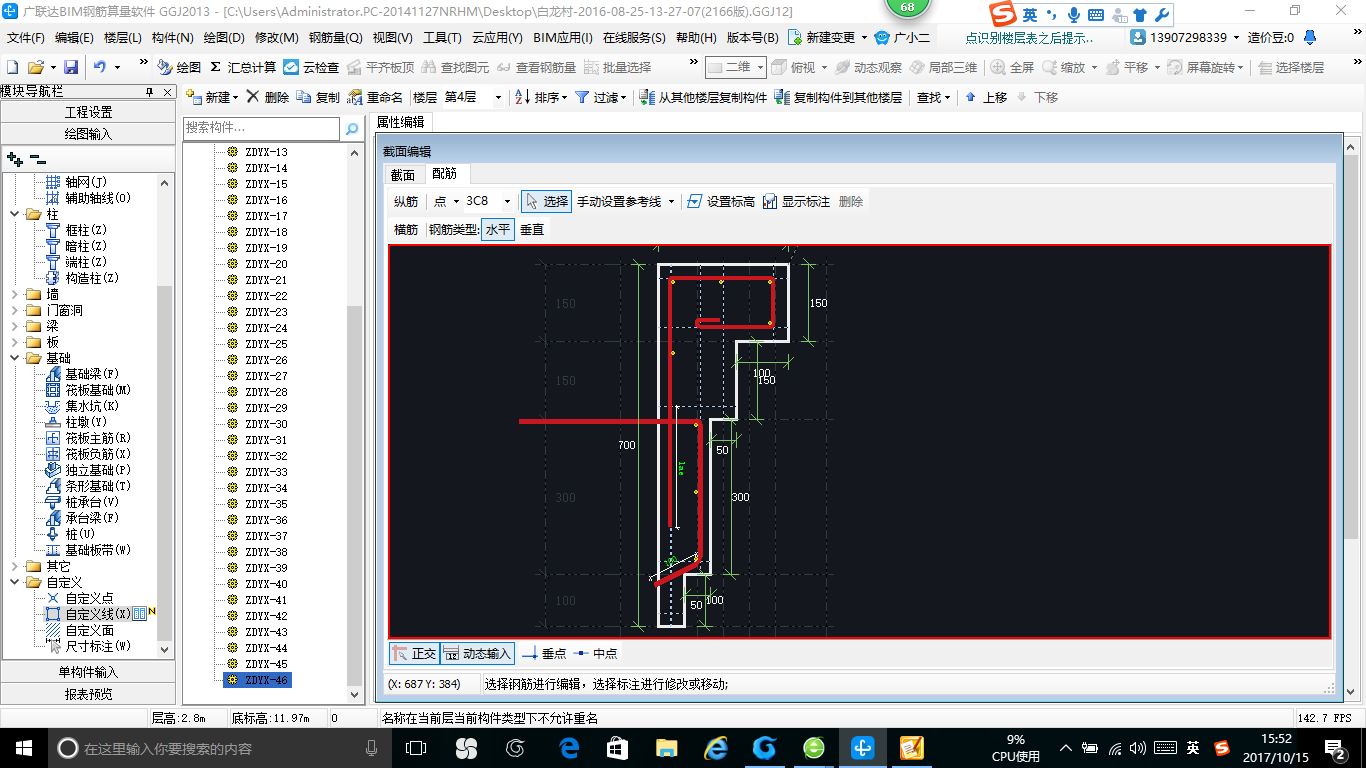This screenshot has height=768, width=1366.
Task: Select 独立基础(P) tree item
Action: click(88, 470)
